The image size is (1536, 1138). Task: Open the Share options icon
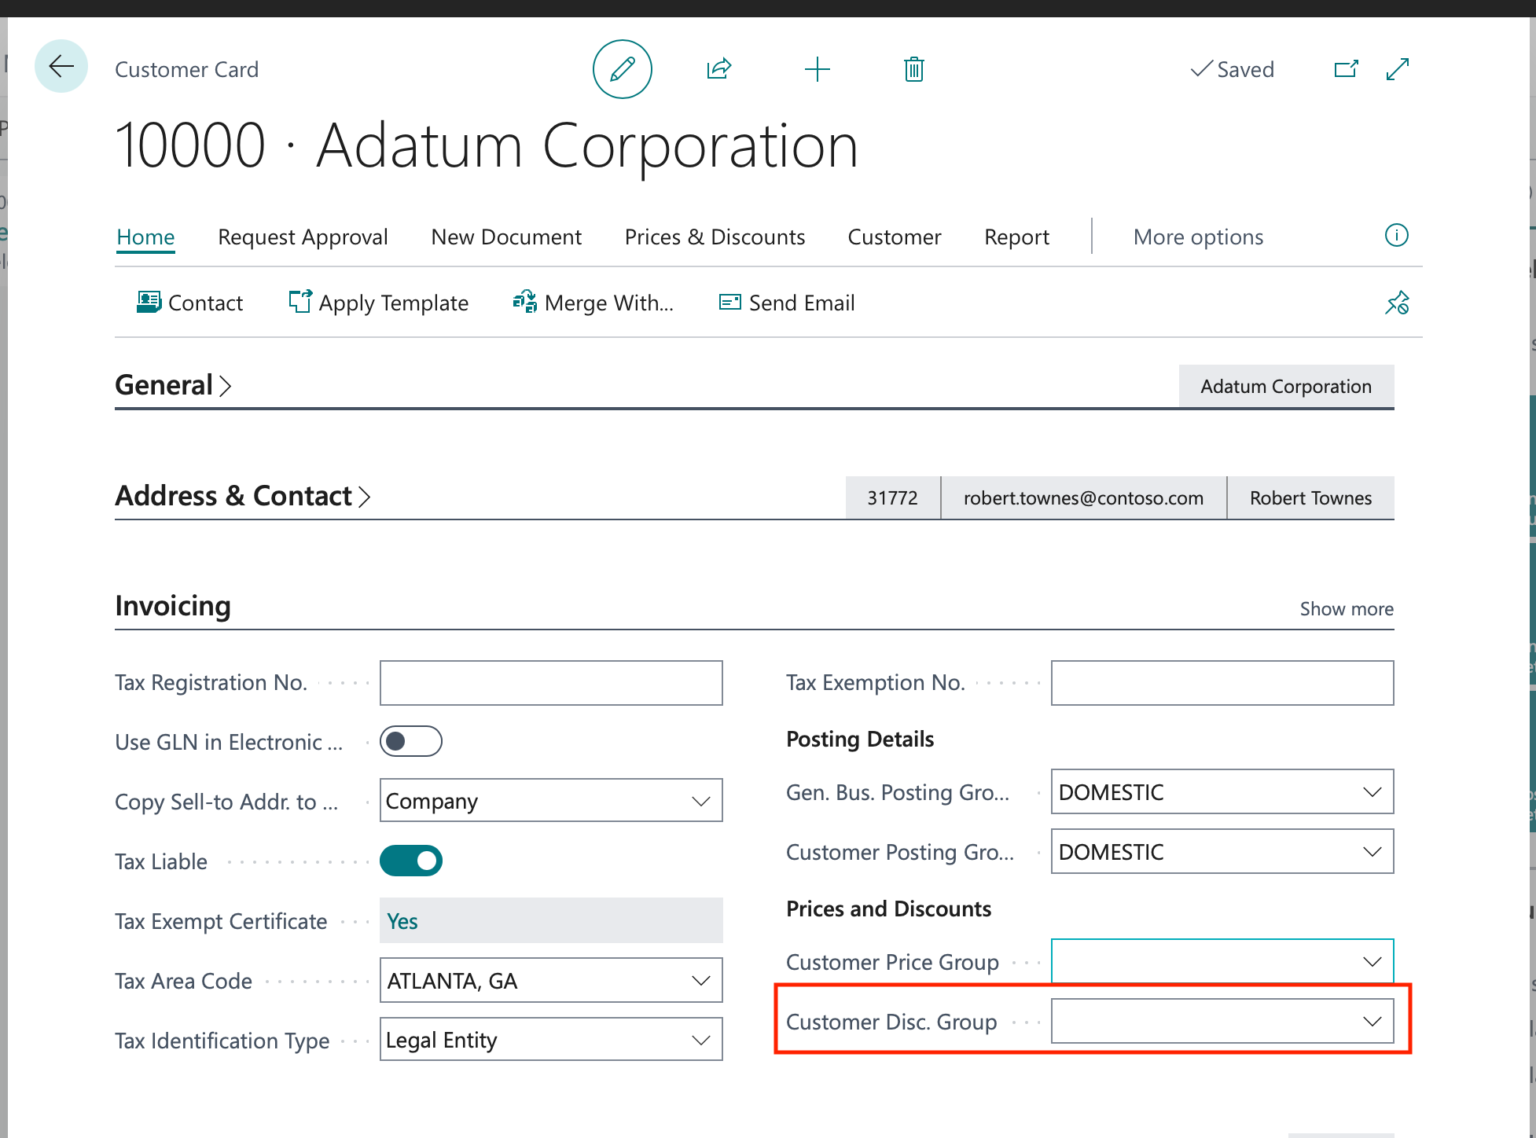point(718,69)
